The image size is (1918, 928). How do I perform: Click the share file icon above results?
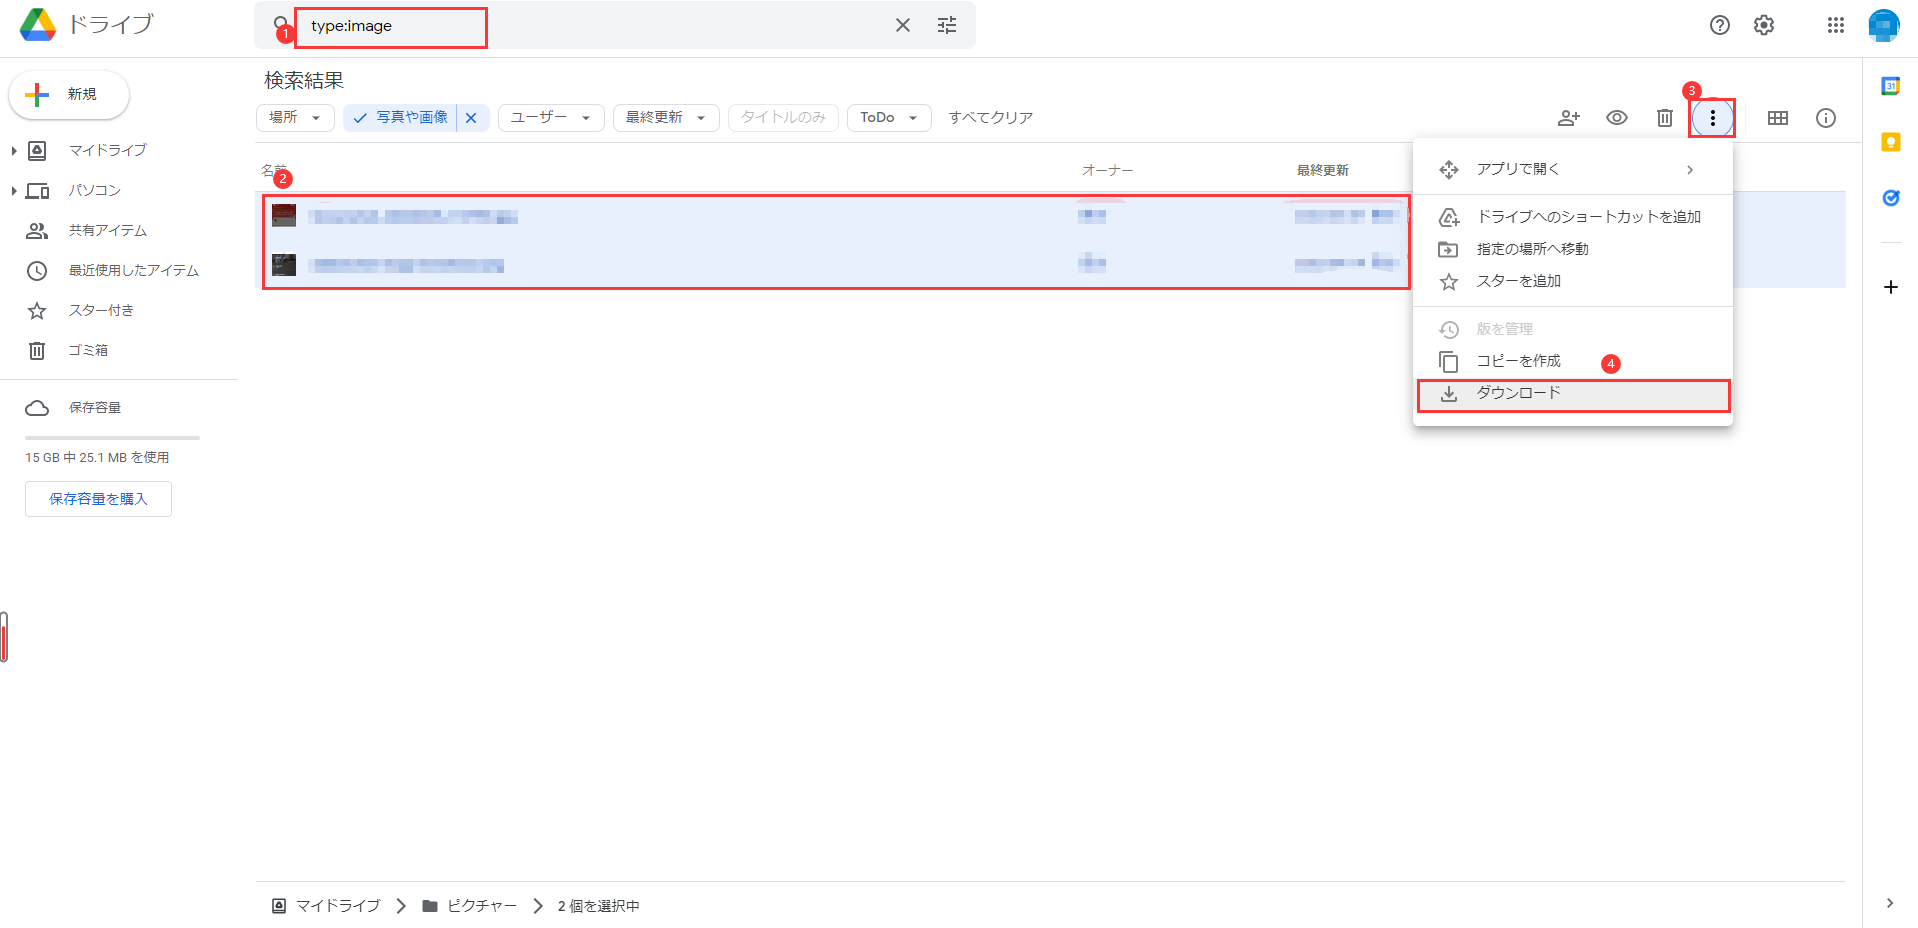[x=1568, y=117]
